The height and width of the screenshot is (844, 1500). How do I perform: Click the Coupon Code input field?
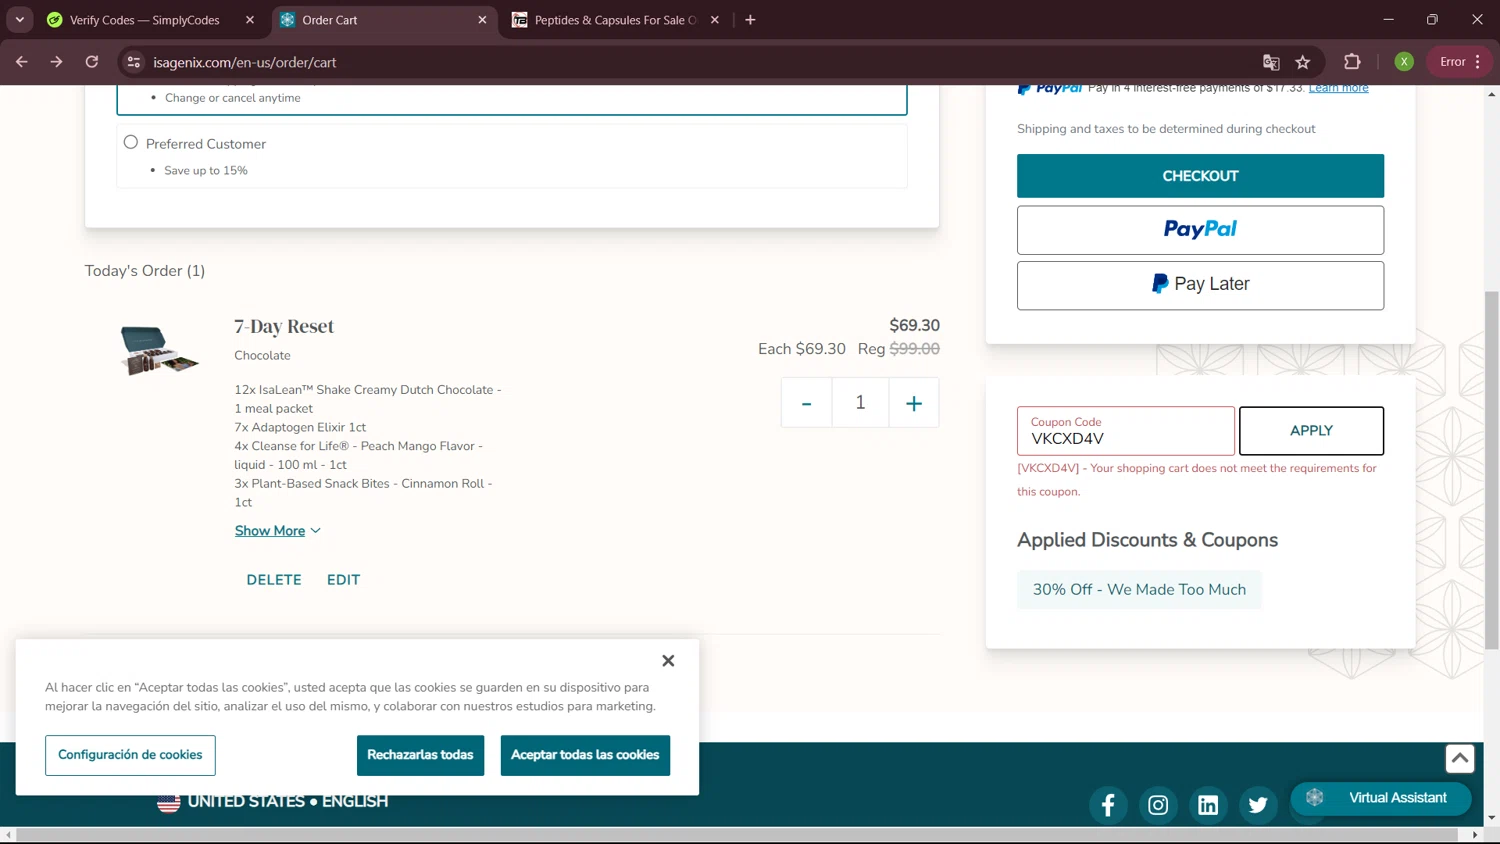point(1126,431)
